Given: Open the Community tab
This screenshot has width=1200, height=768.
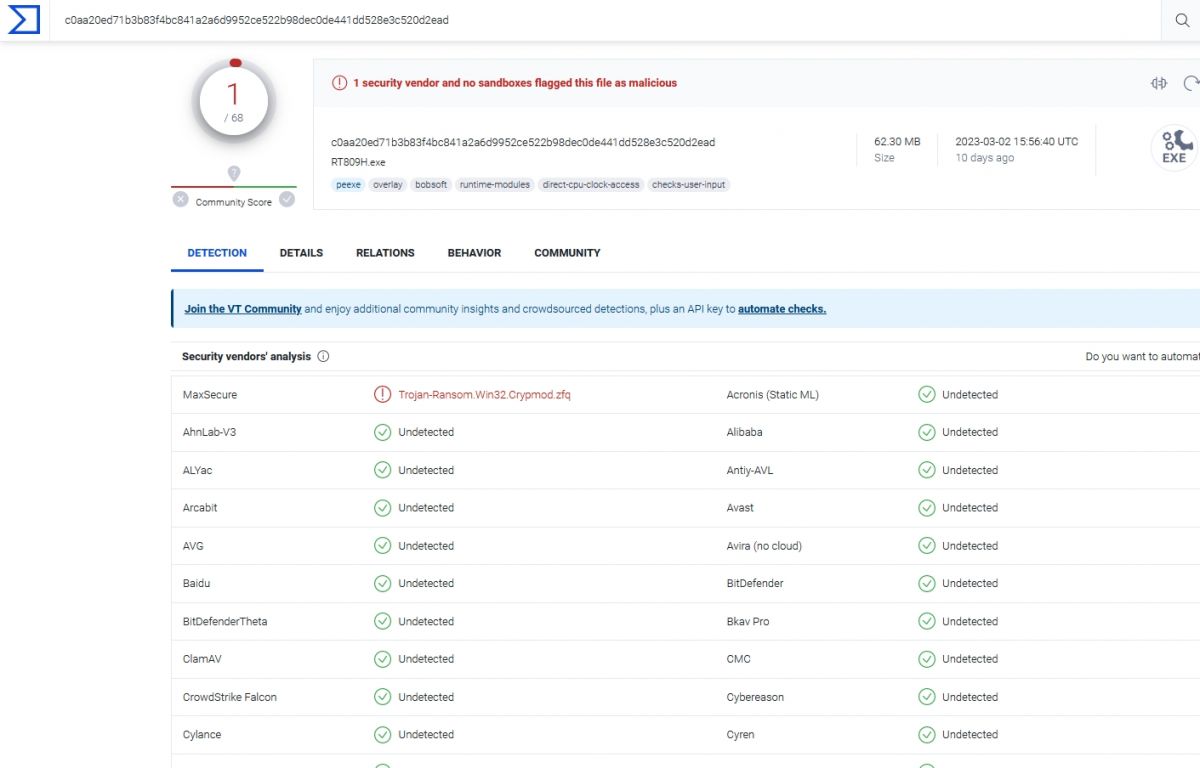Looking at the screenshot, I should [567, 253].
